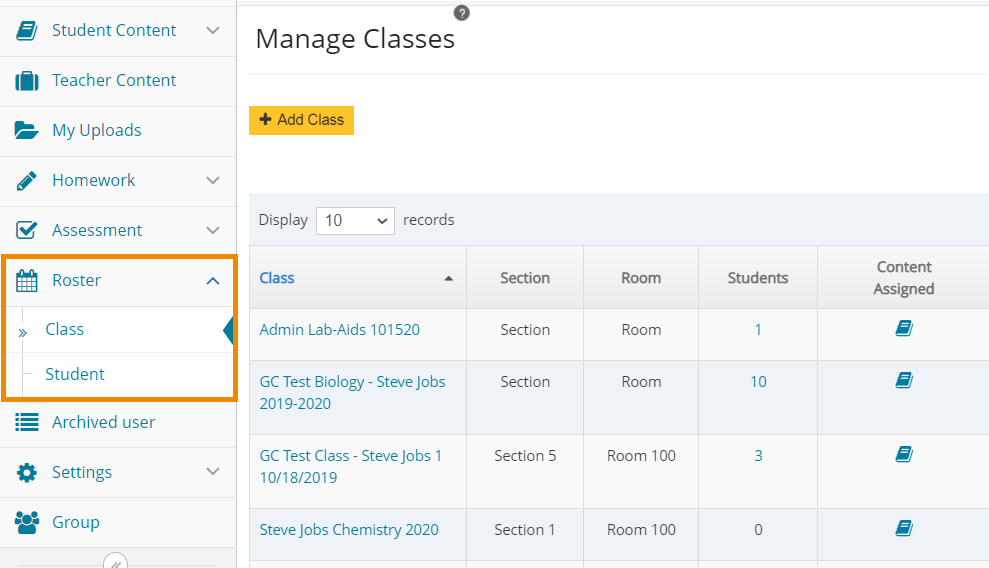Click the Add Class button
The height and width of the screenshot is (568, 989).
coord(301,120)
